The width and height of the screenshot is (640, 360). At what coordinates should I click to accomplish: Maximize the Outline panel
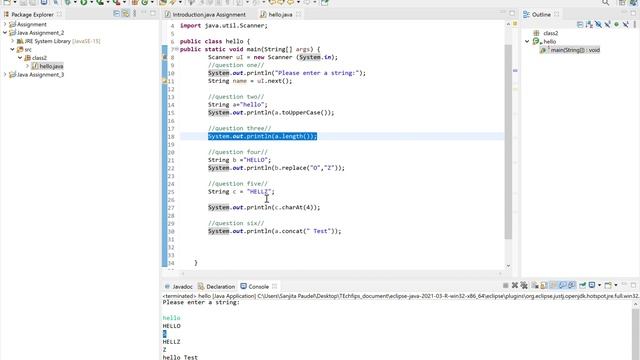pyautogui.click(x=633, y=13)
